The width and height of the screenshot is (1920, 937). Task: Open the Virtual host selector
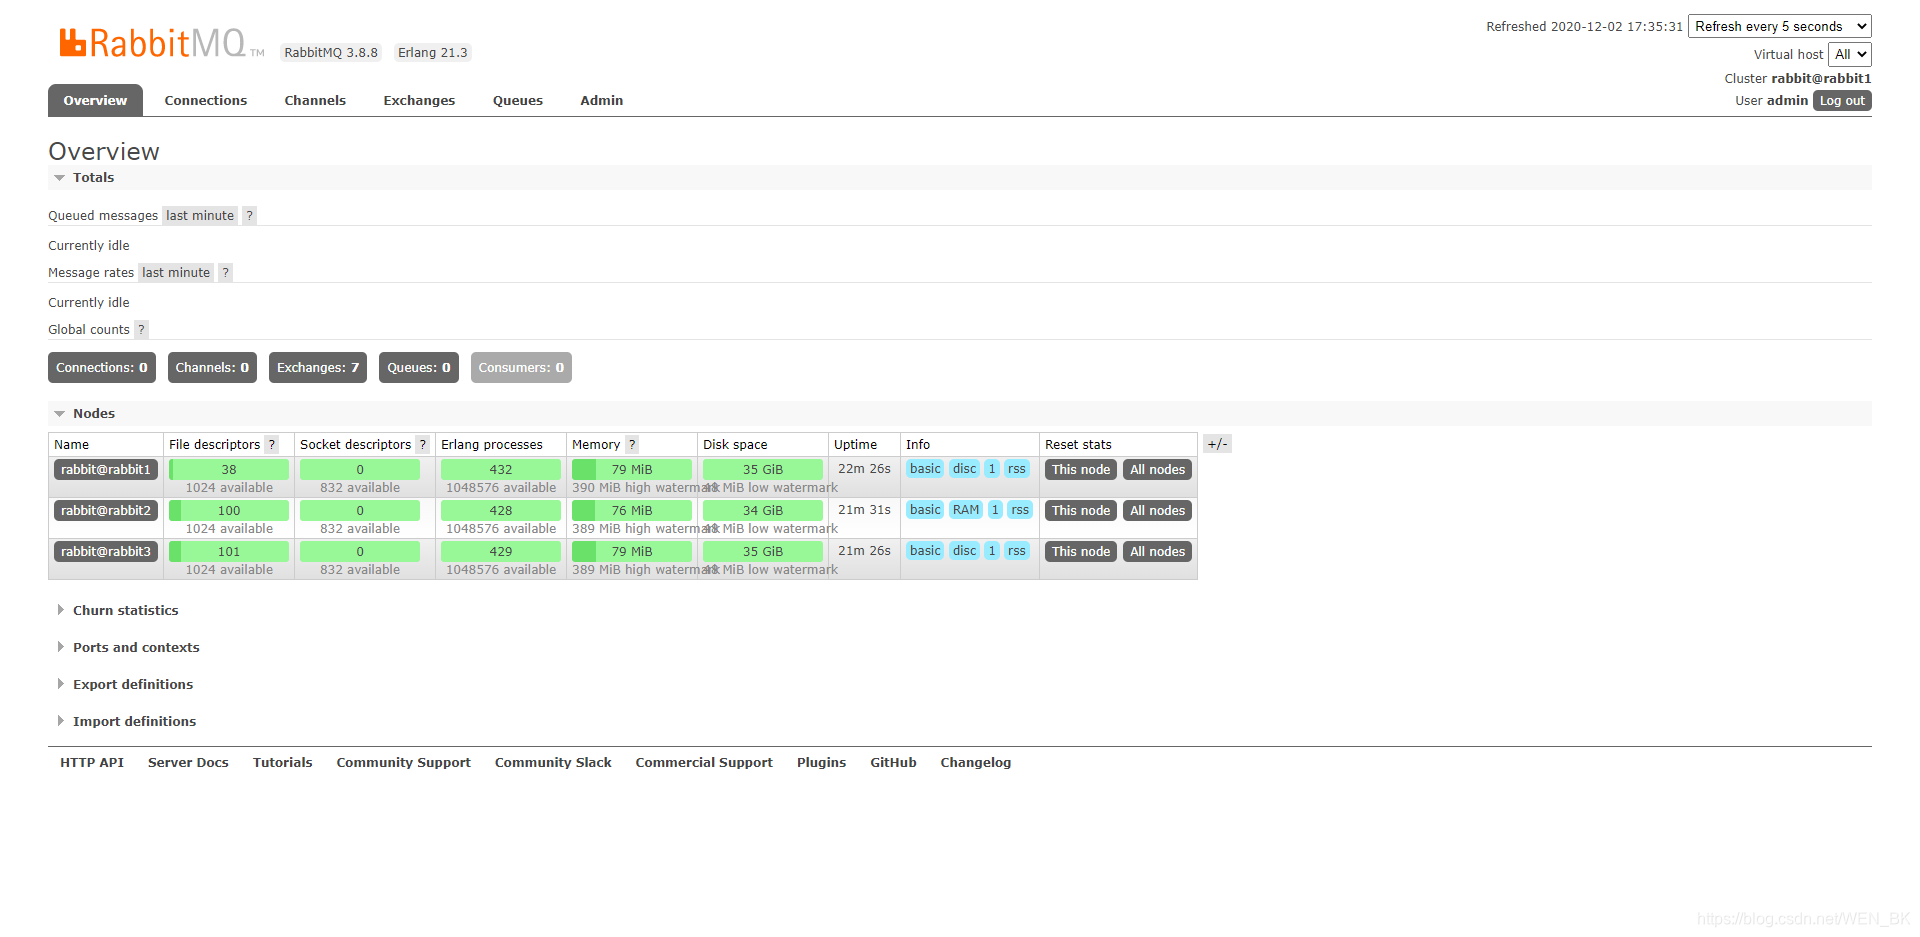point(1850,55)
